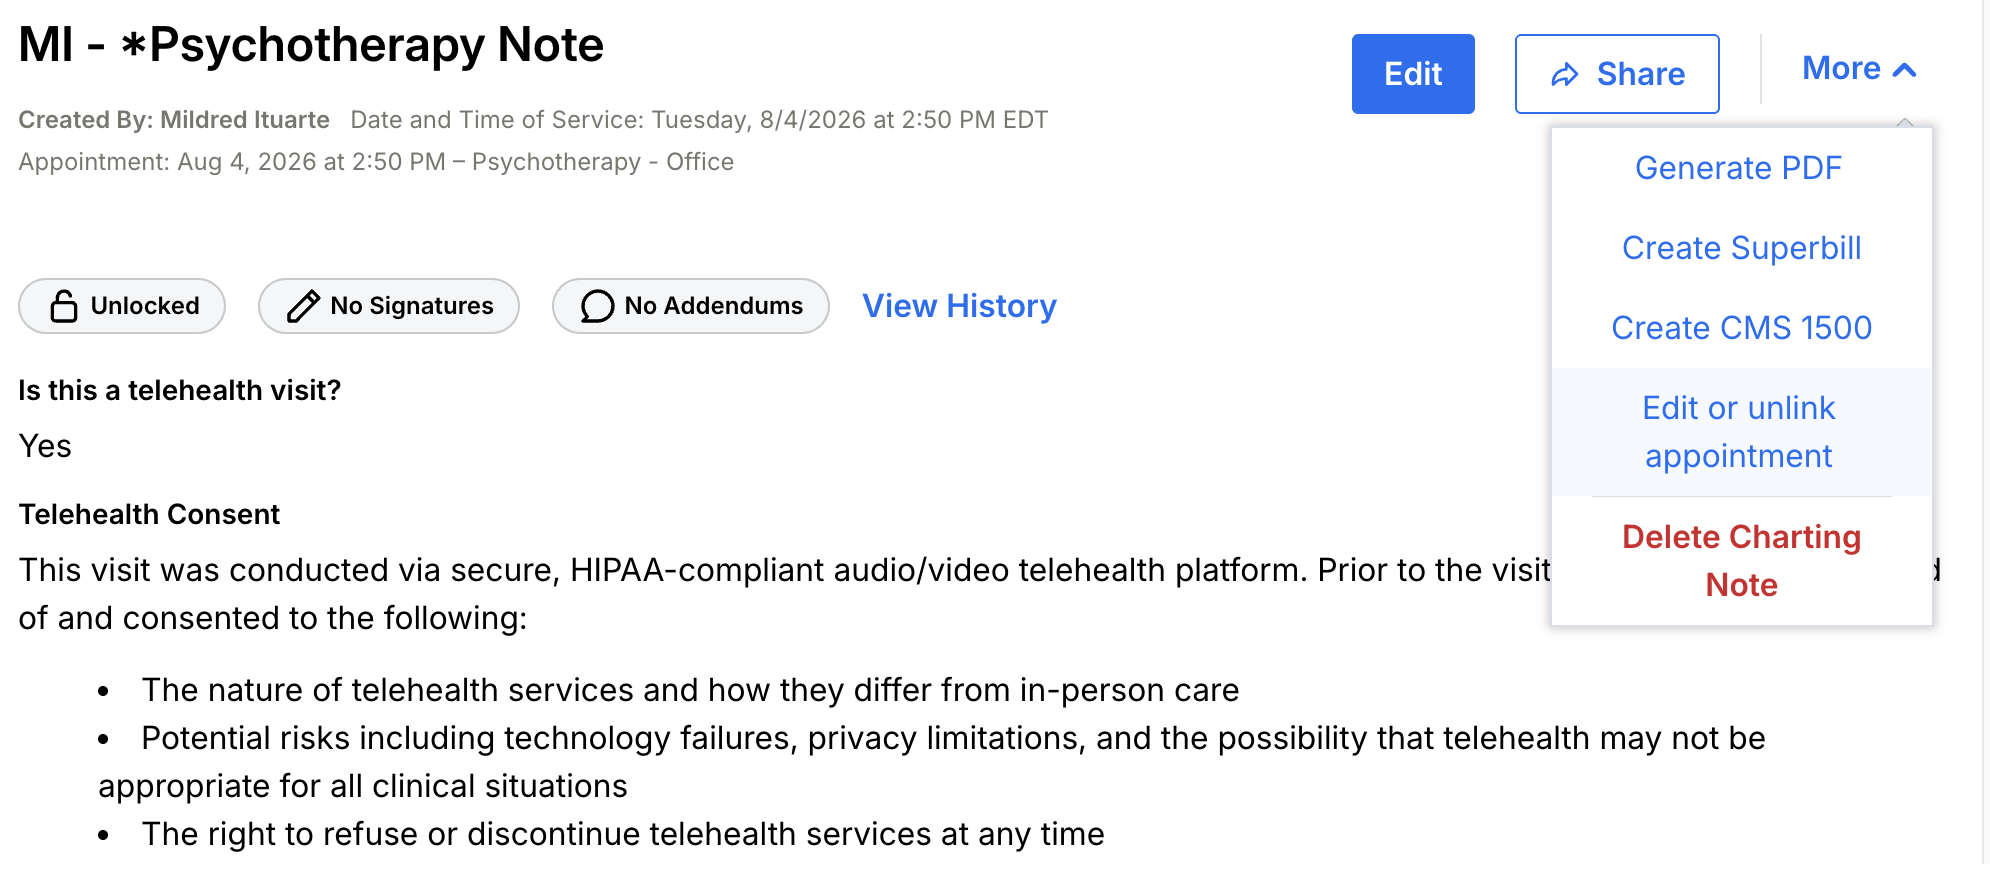Collapse the More menu chevron

[x=1905, y=70]
